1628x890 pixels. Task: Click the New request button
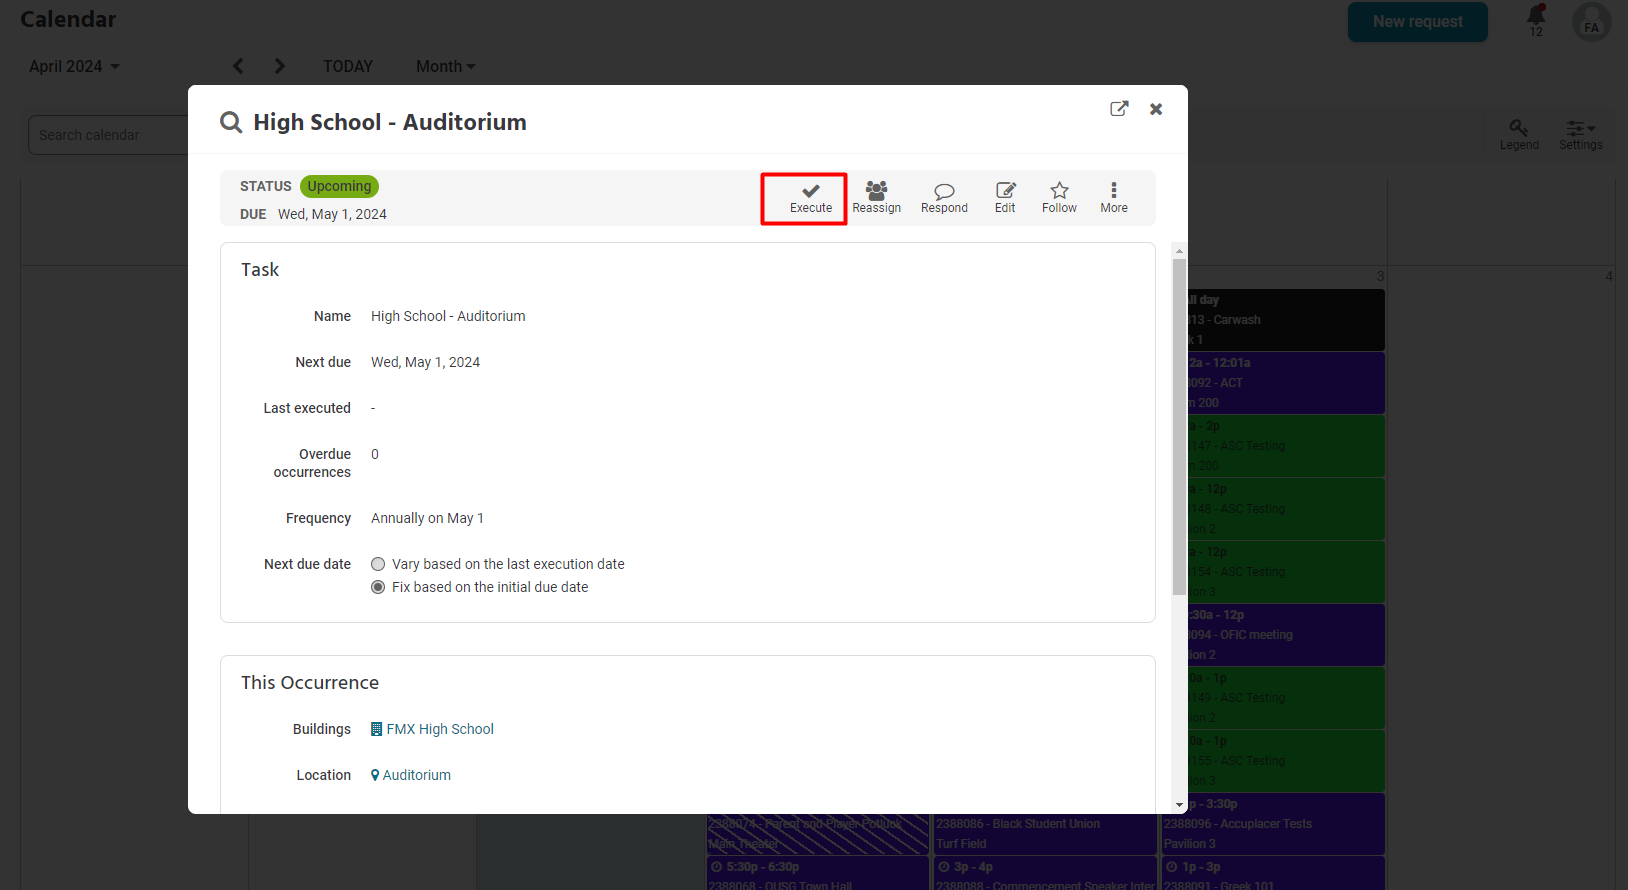pos(1417,22)
